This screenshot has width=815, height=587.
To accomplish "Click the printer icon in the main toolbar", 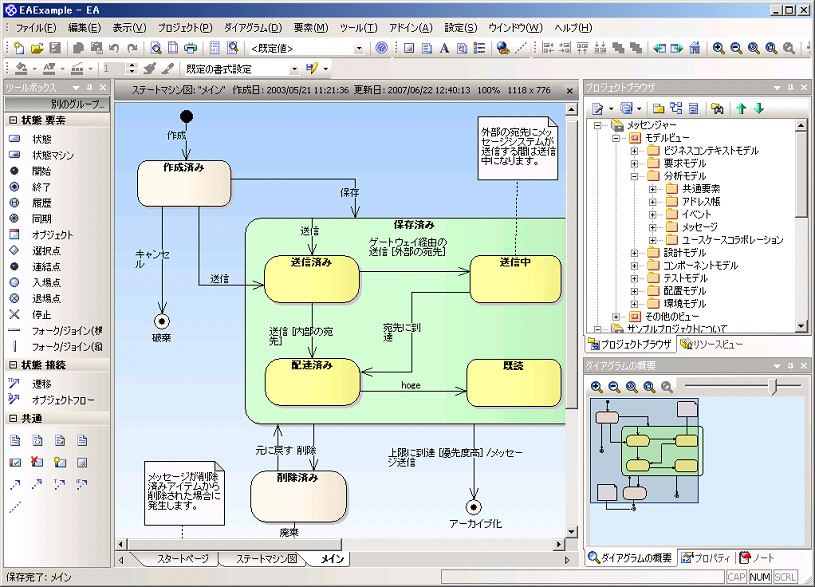I will (x=191, y=48).
